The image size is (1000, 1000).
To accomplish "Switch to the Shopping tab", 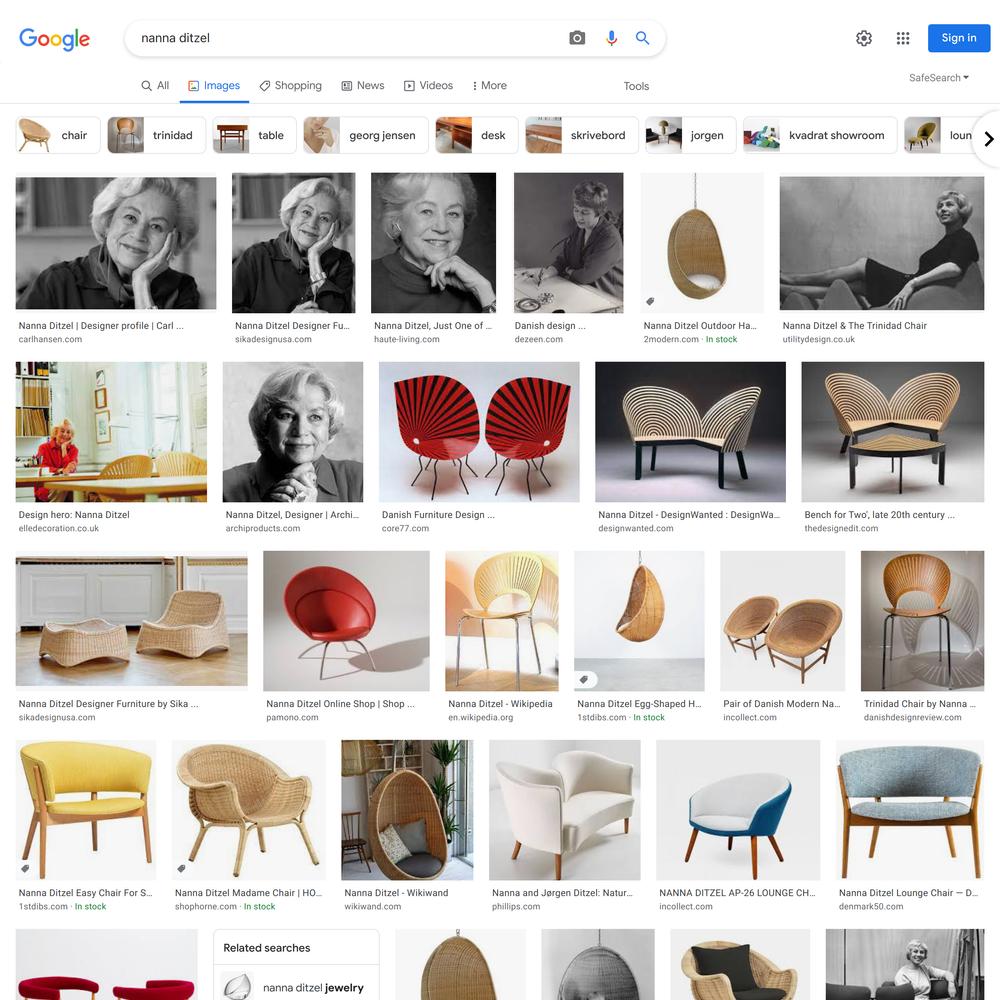I will point(290,85).
